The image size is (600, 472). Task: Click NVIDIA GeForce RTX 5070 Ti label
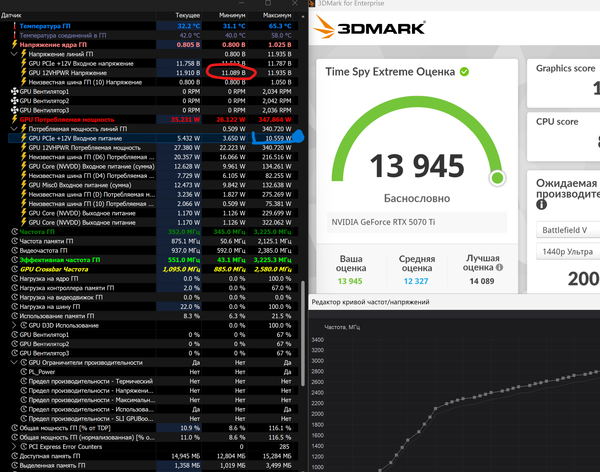(383, 222)
